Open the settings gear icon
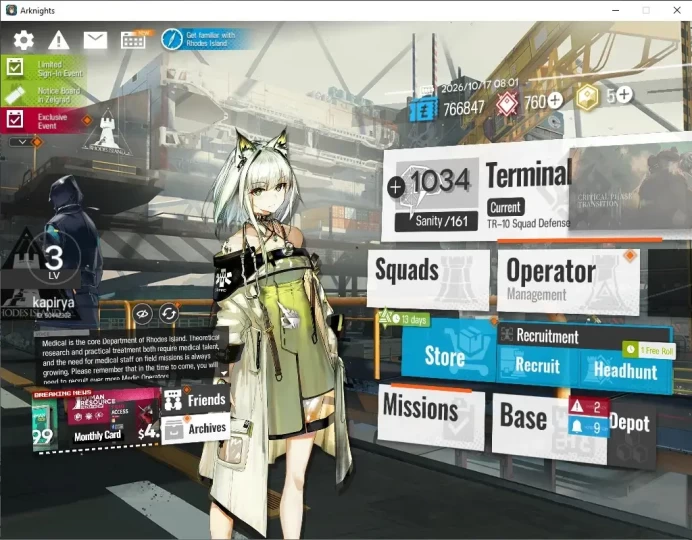The width and height of the screenshot is (692, 540). (x=23, y=41)
